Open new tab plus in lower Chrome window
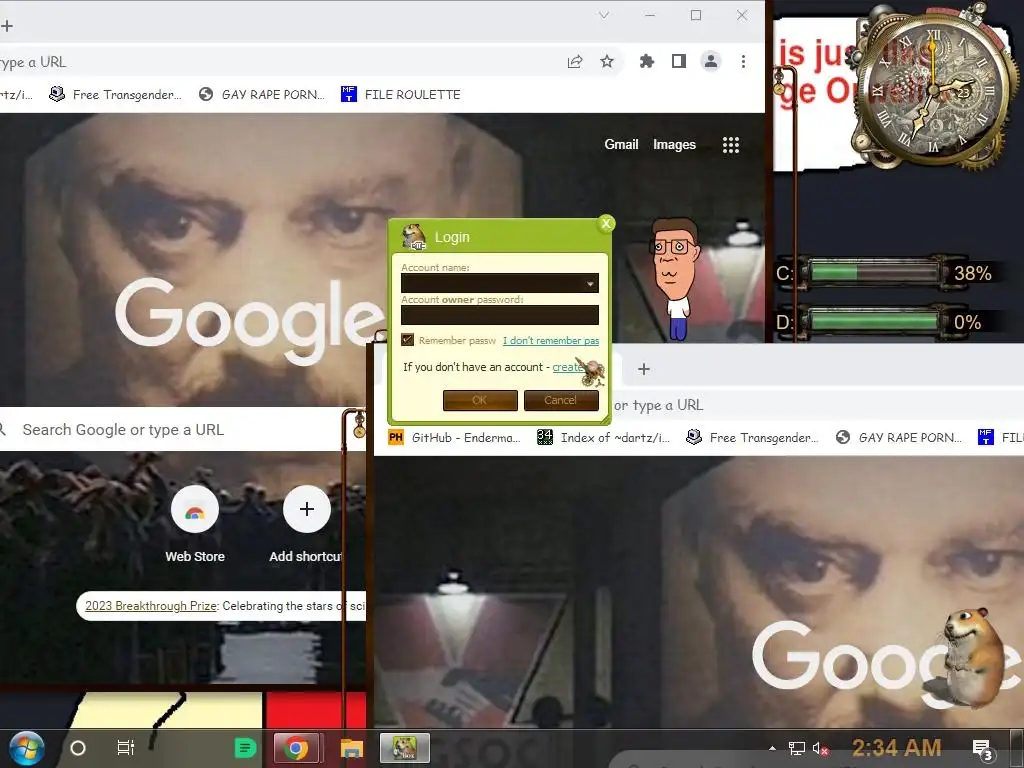 (644, 369)
